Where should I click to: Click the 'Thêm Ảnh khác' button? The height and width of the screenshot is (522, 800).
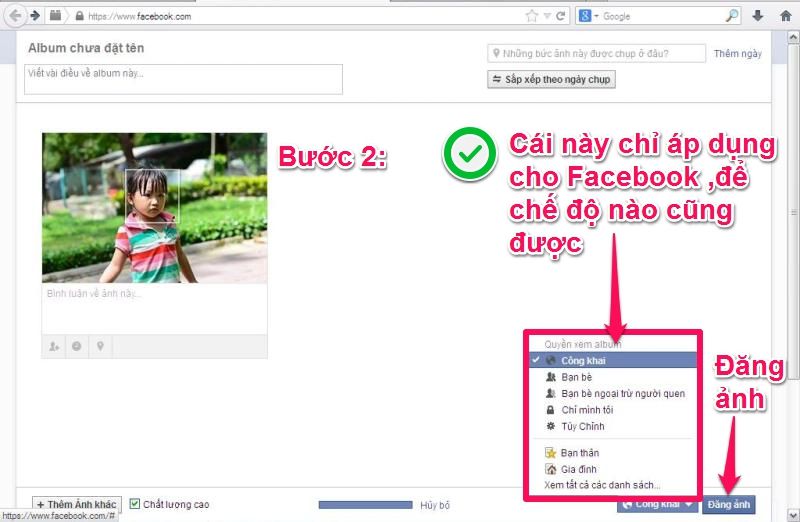[x=77, y=504]
